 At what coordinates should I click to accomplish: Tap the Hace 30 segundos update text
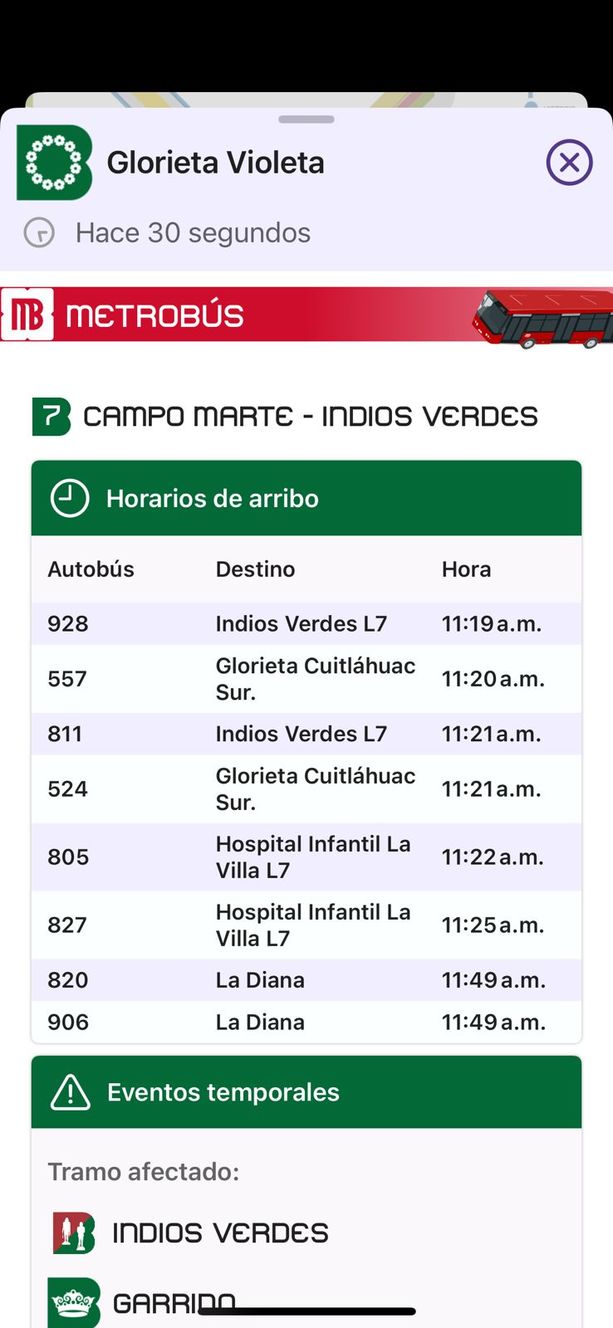pos(193,234)
